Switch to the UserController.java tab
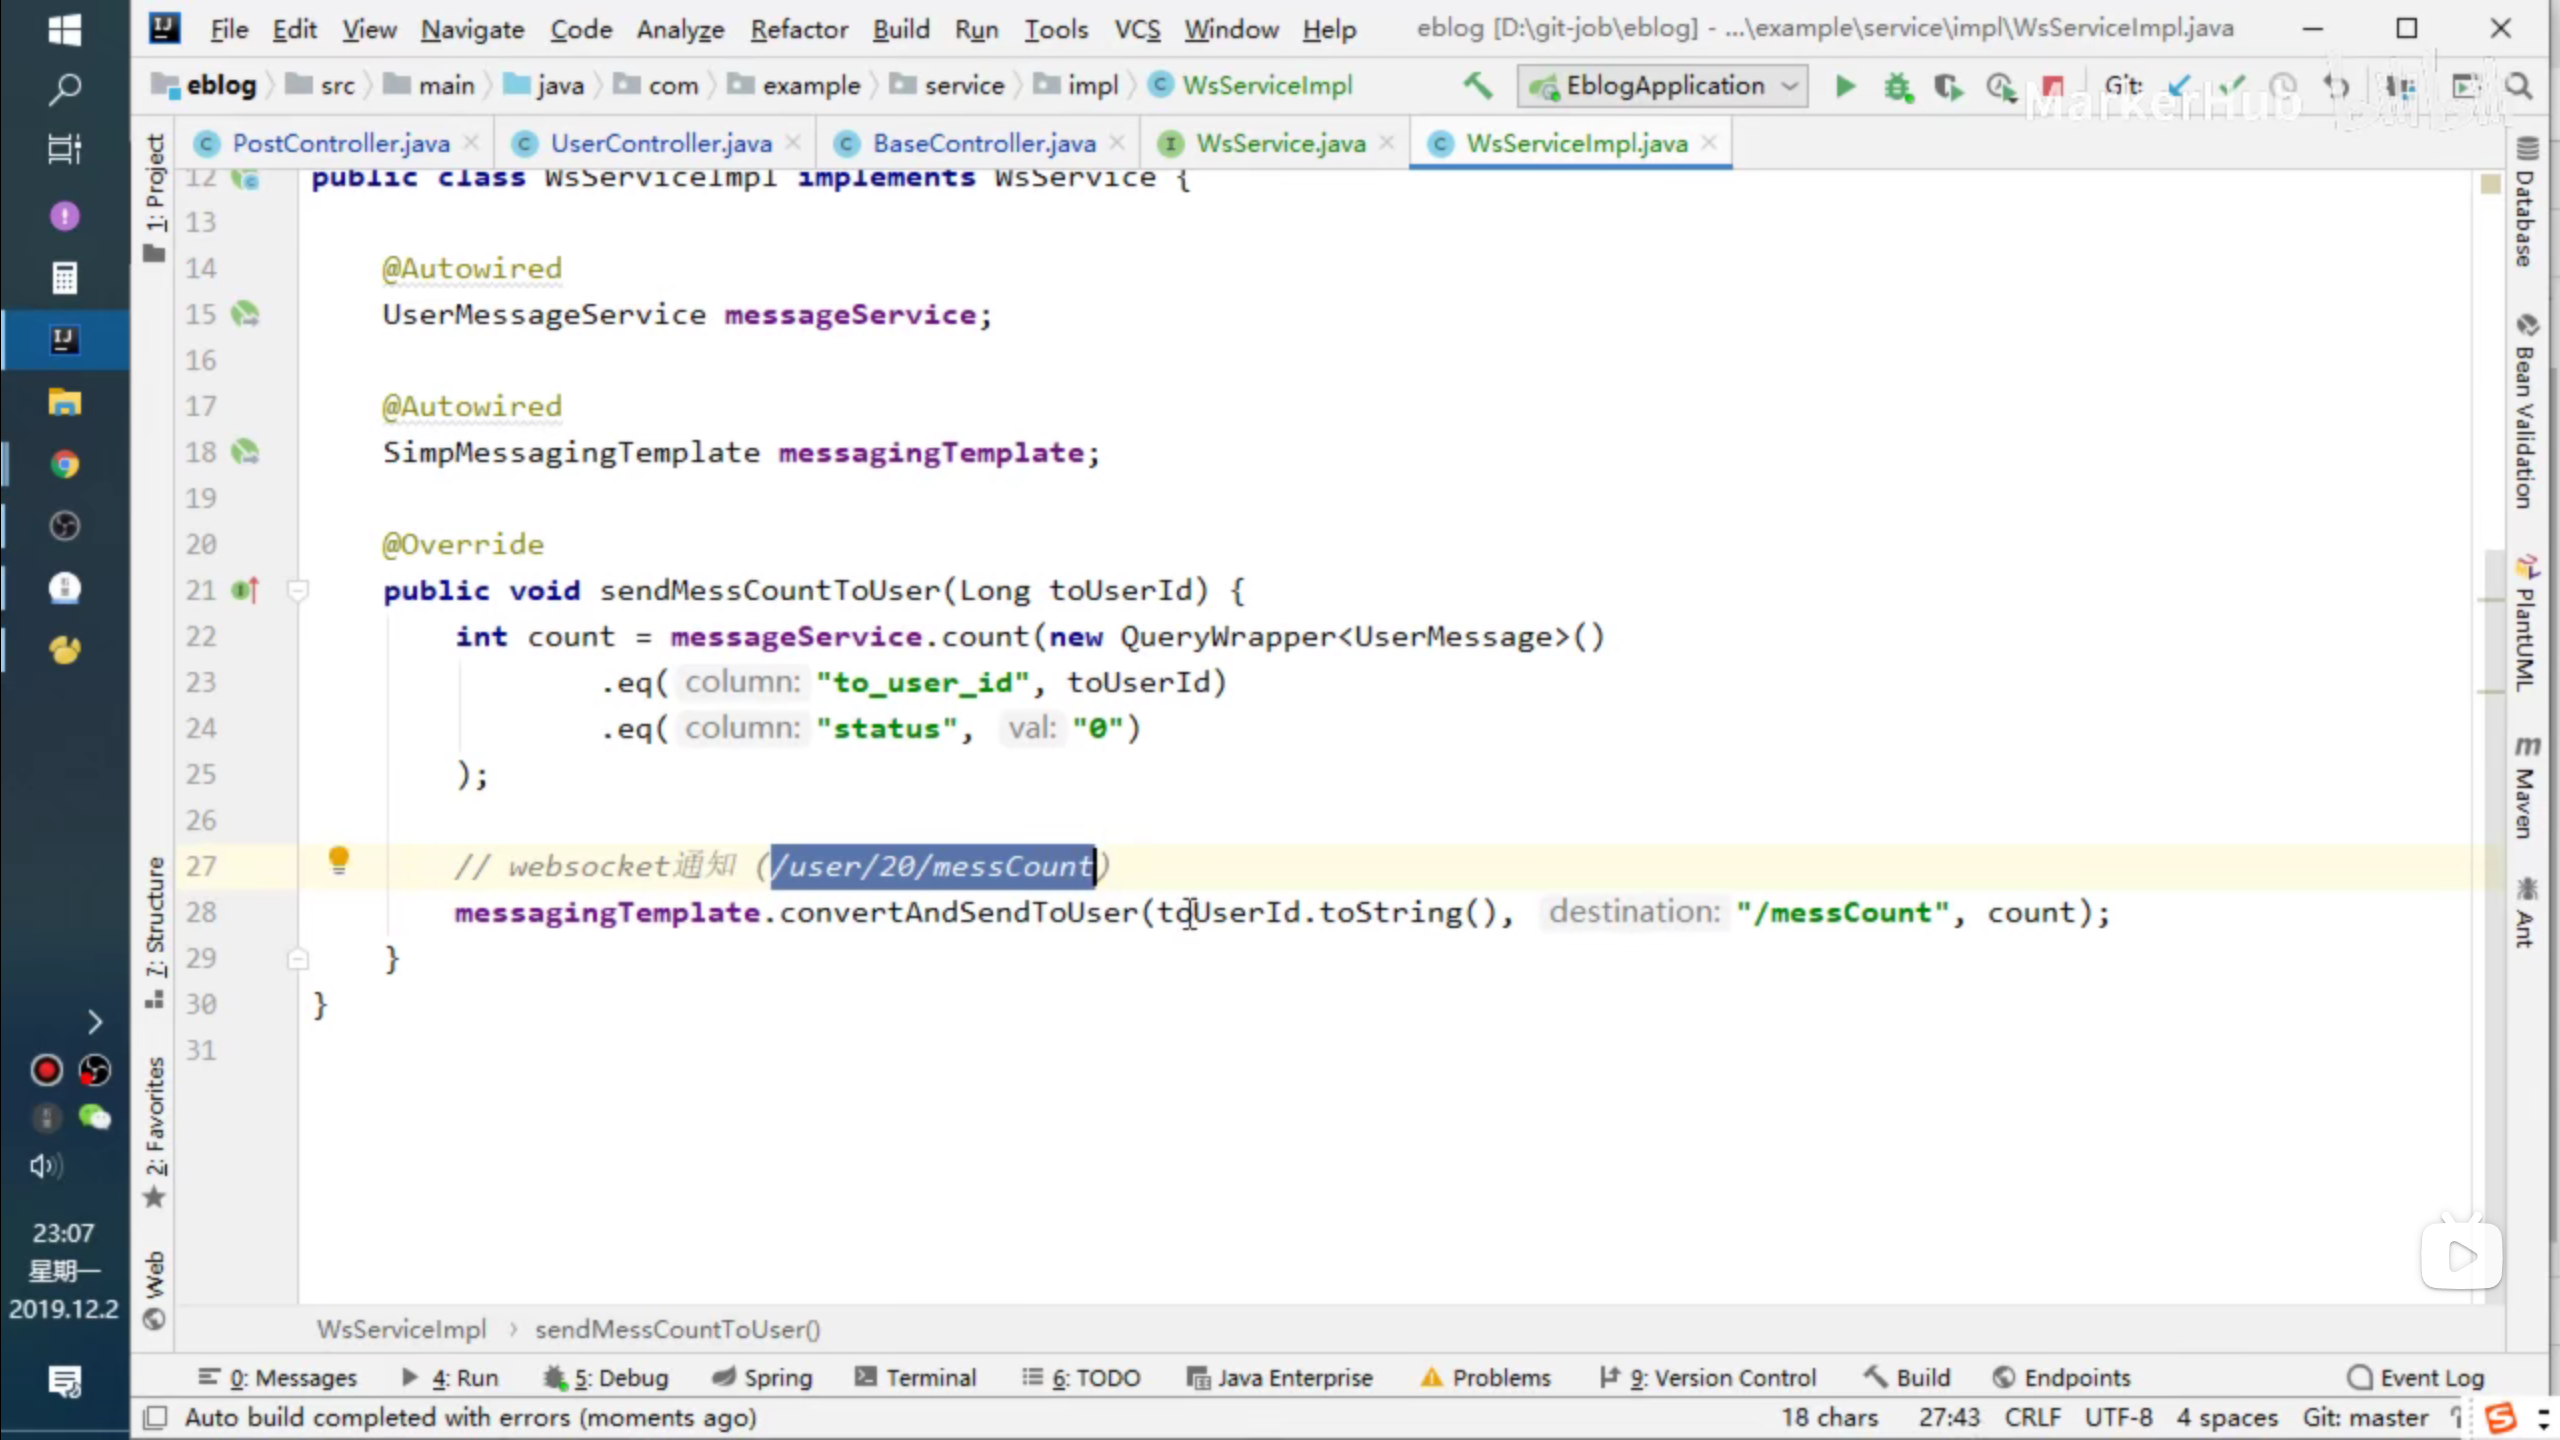 660,144
